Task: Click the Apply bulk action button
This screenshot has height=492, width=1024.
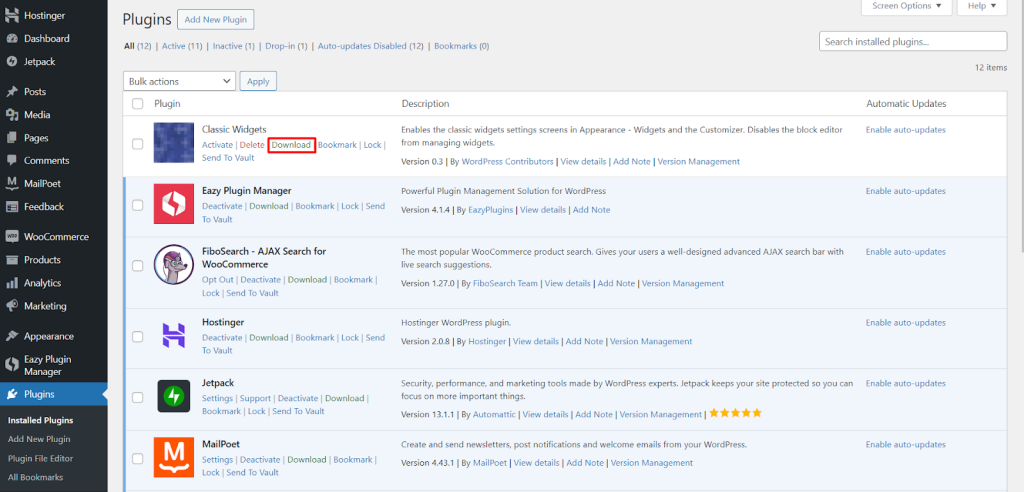Action: 259,81
